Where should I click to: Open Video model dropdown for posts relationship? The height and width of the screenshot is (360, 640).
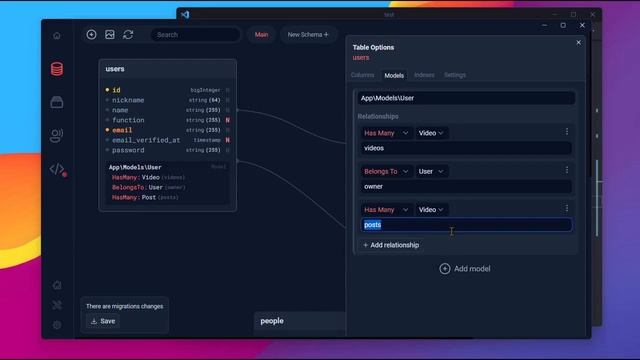[431, 210]
